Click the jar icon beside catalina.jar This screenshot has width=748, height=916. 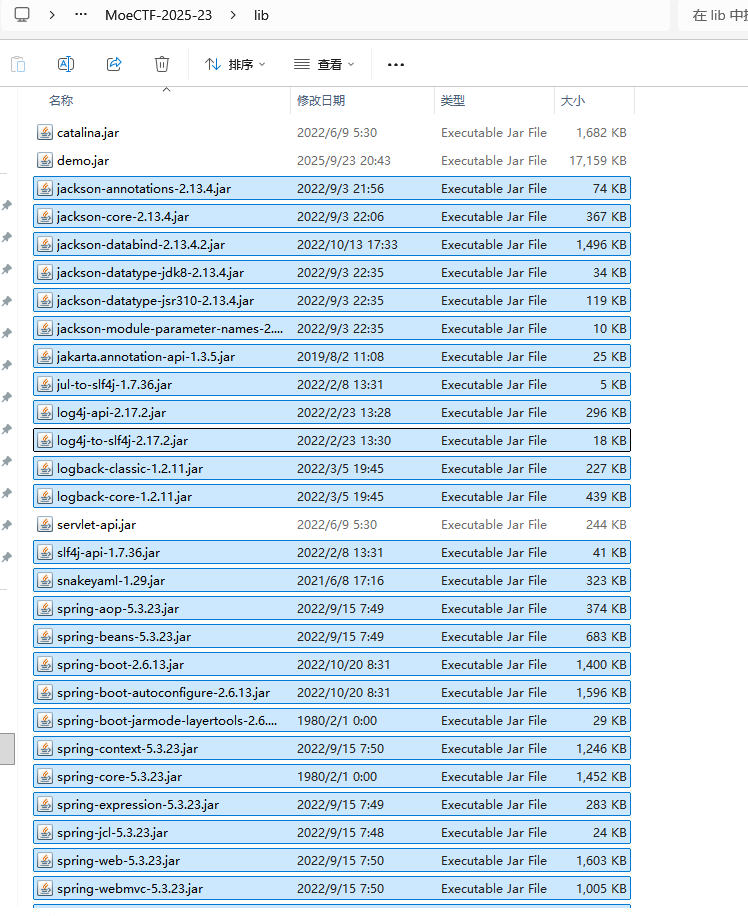(44, 132)
